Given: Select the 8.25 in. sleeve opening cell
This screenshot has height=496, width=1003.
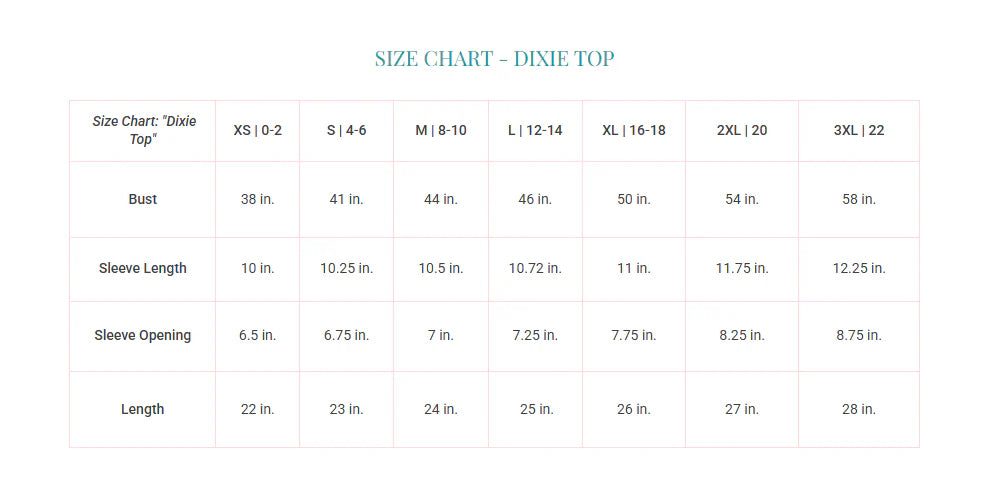Looking at the screenshot, I should pyautogui.click(x=742, y=335).
